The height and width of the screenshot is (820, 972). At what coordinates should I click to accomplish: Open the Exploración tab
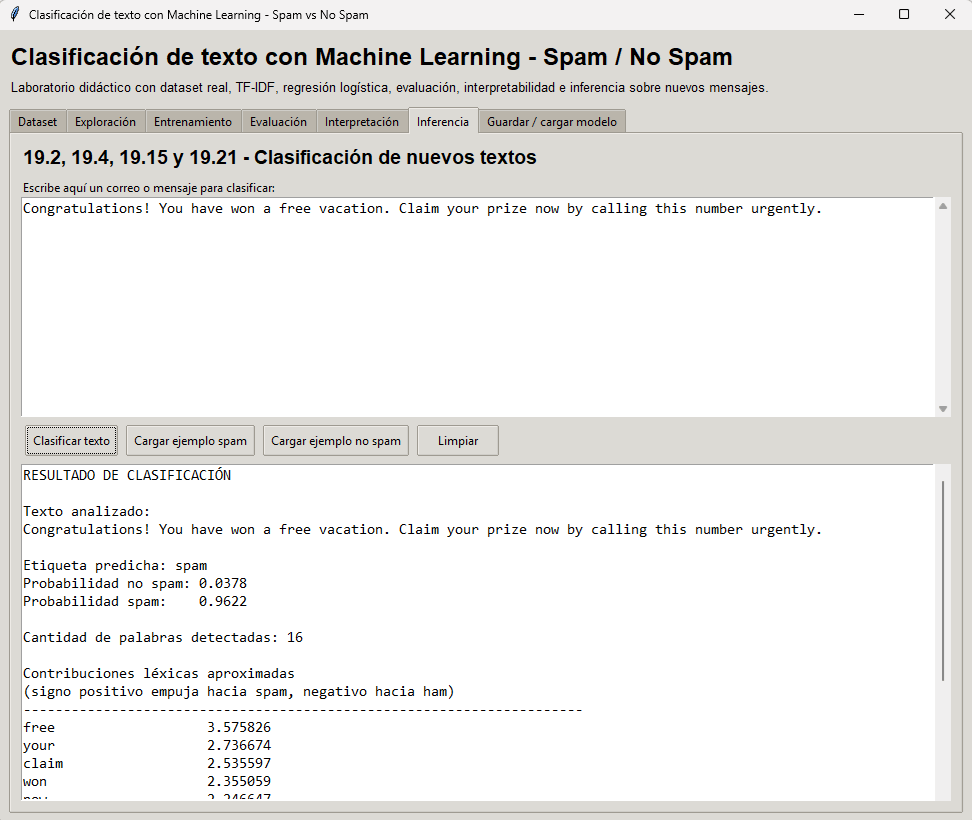105,121
